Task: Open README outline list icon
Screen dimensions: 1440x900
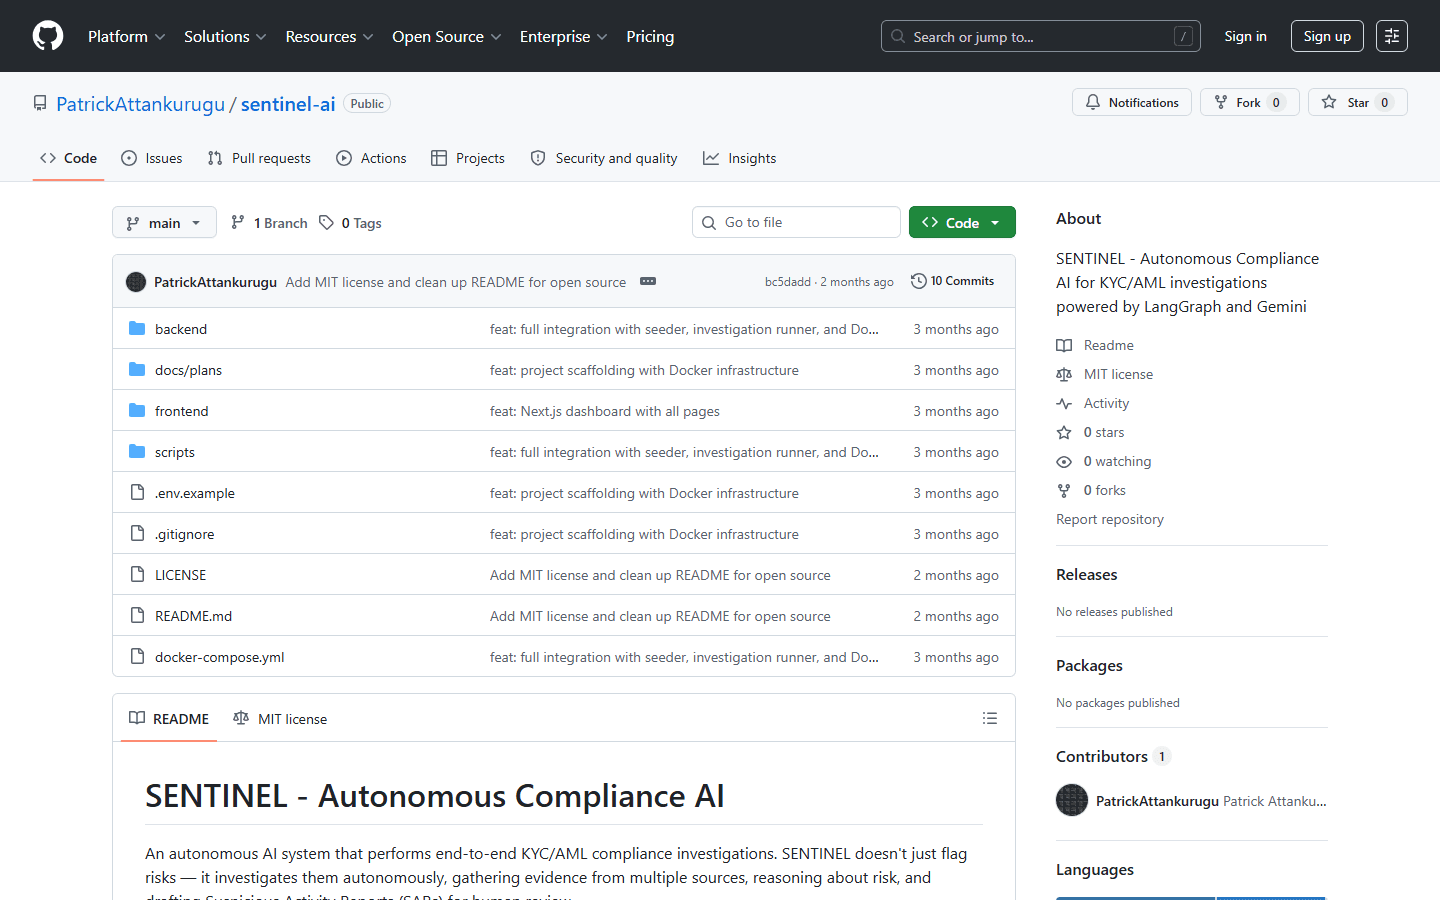Action: pyautogui.click(x=990, y=718)
